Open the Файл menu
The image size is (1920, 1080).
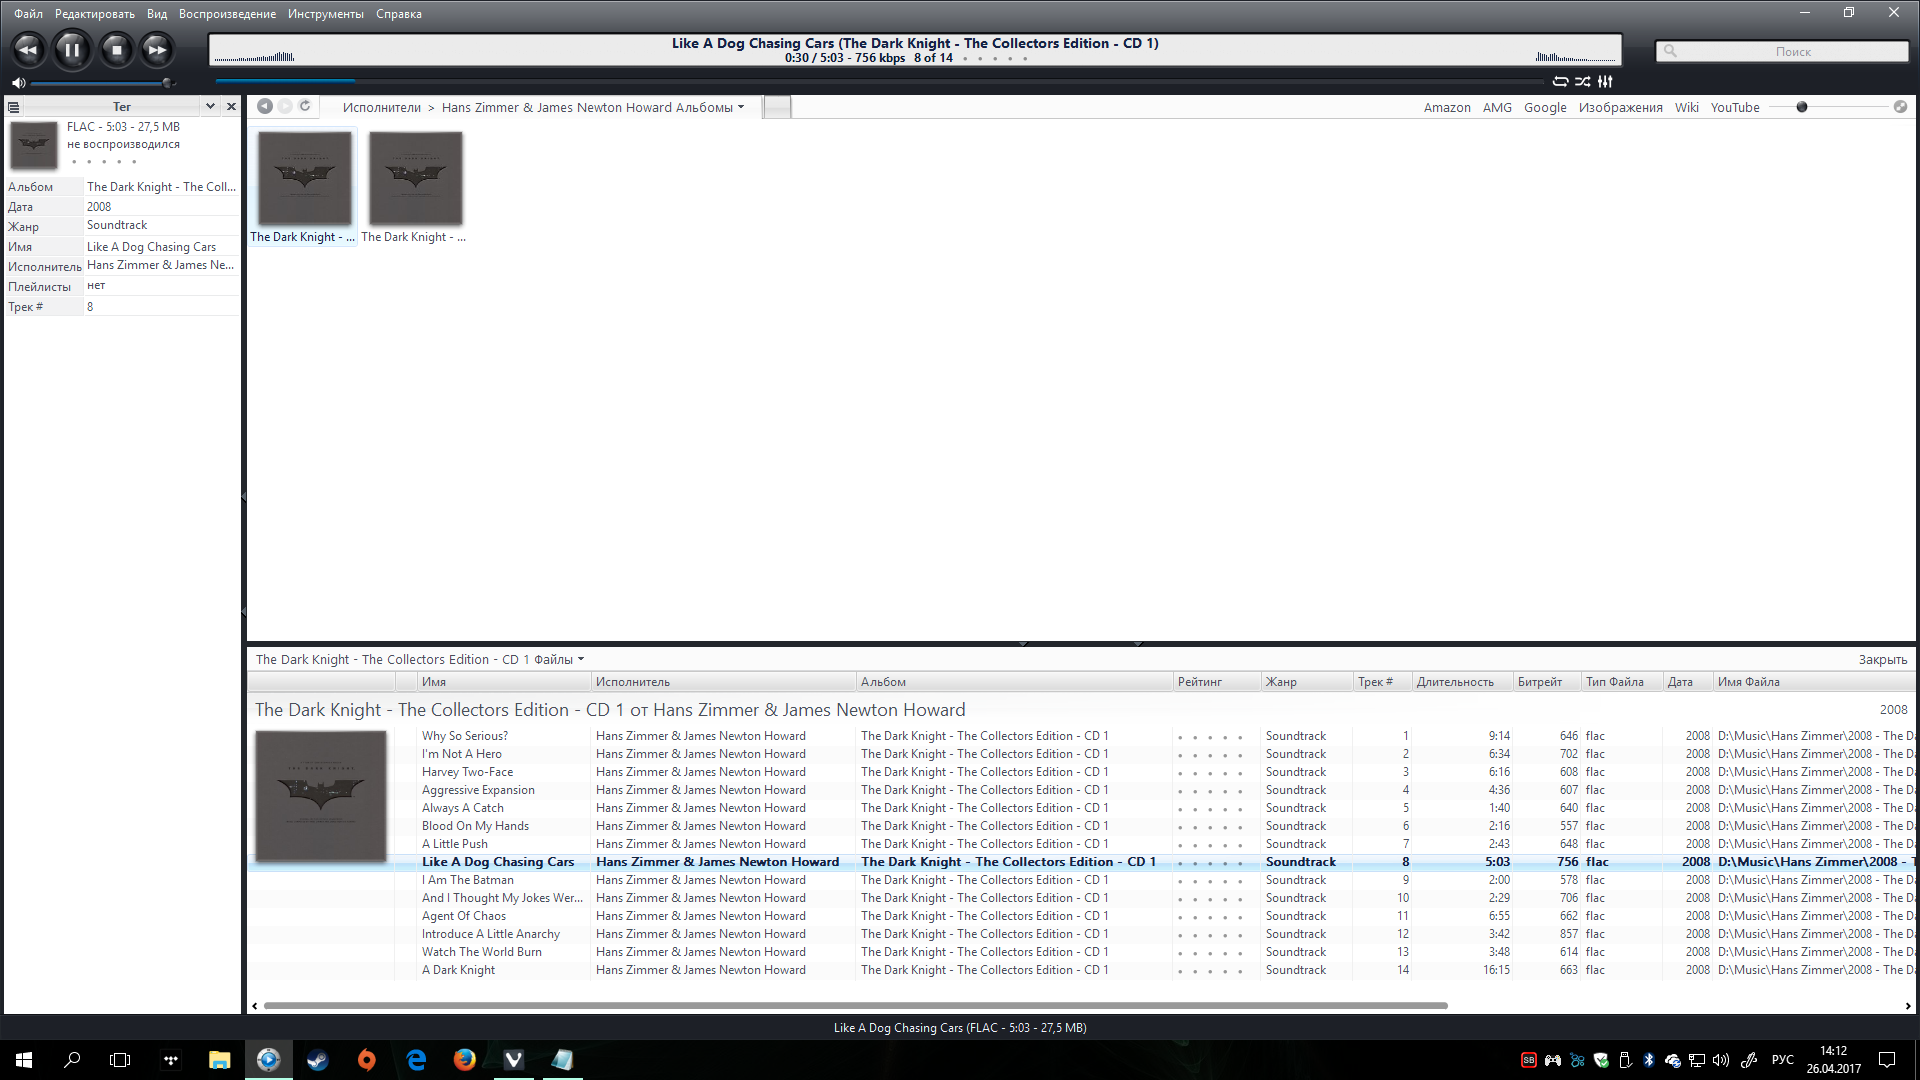28,14
